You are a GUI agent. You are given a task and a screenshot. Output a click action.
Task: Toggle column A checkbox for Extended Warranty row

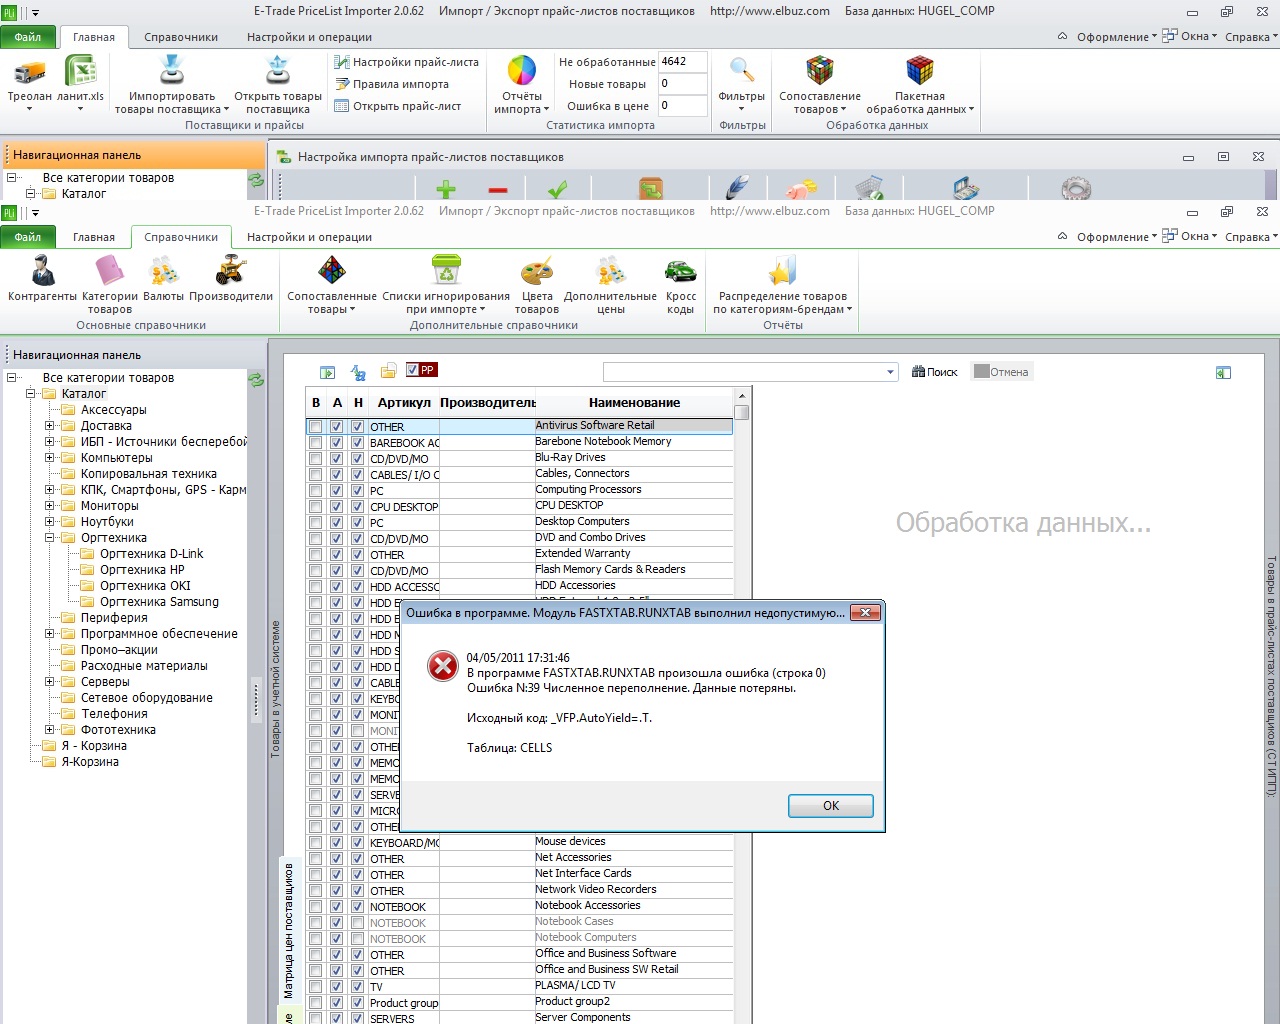click(337, 555)
